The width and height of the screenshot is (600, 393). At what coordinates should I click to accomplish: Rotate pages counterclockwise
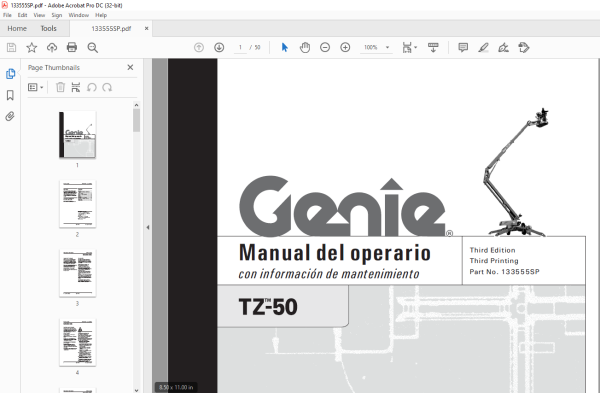pyautogui.click(x=91, y=87)
